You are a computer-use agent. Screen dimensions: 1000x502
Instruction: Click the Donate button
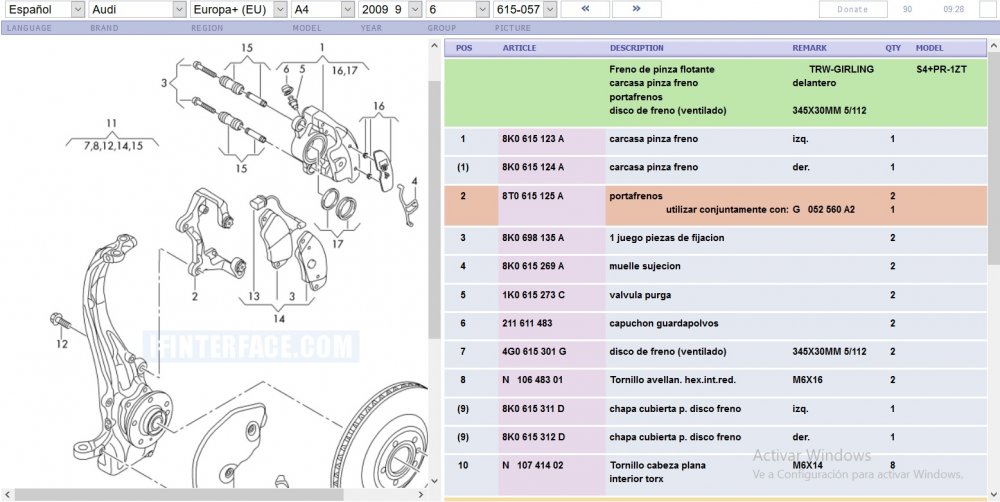[x=852, y=9]
